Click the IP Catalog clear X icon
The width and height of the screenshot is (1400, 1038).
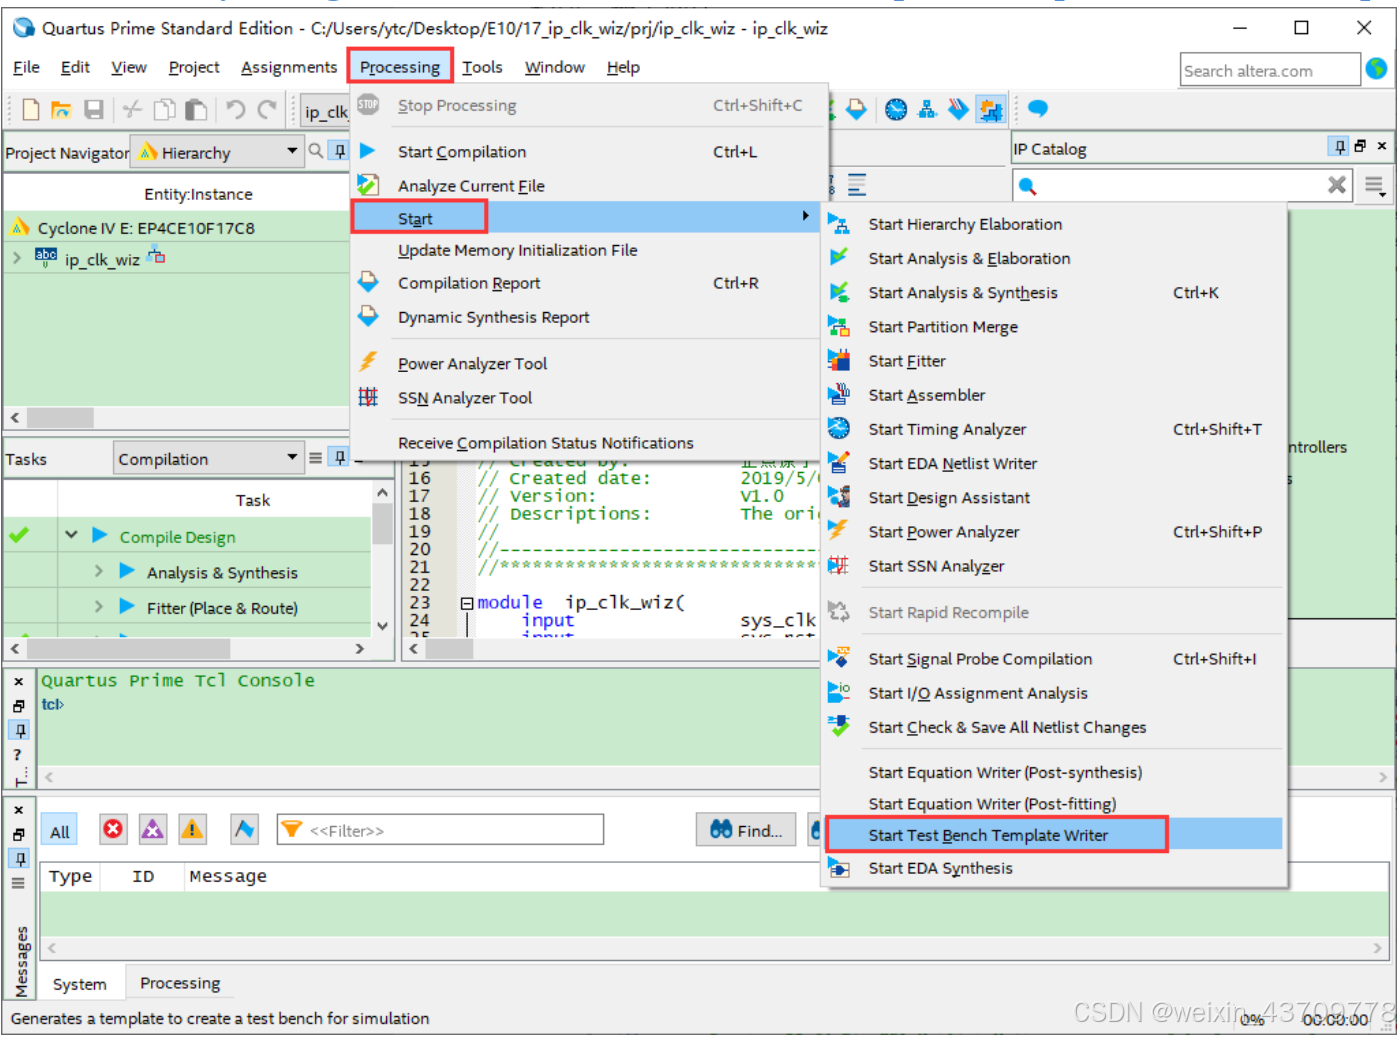click(x=1337, y=185)
